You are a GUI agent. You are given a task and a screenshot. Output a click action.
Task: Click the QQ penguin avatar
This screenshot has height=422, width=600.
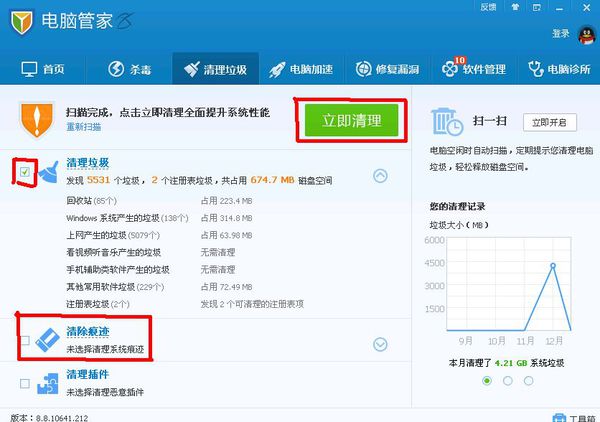587,35
